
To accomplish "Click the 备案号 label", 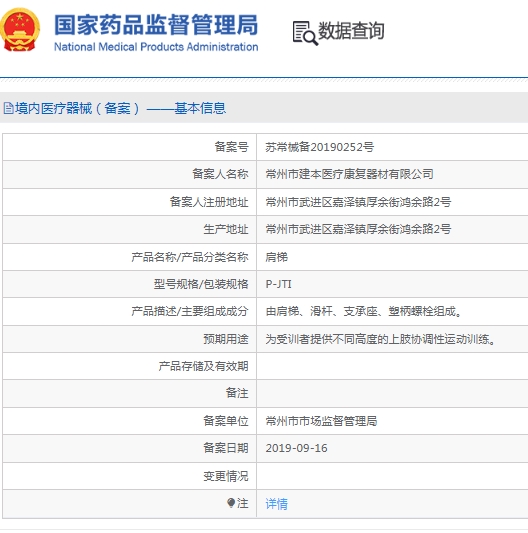I will (232, 147).
